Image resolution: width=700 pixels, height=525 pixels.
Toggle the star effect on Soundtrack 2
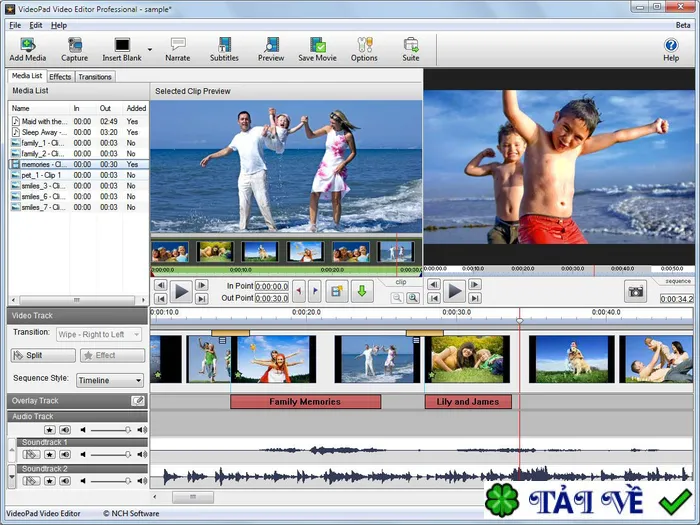(50, 481)
